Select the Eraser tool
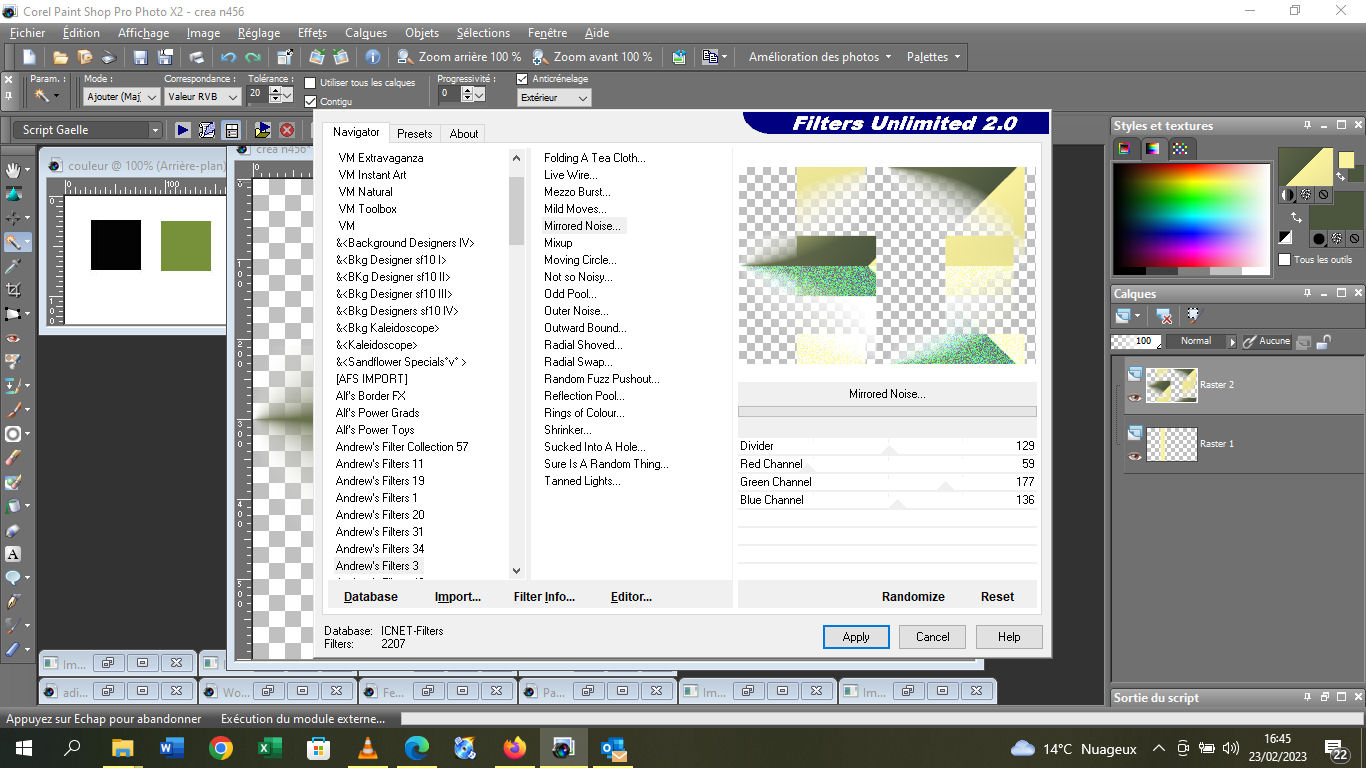 (x=13, y=458)
